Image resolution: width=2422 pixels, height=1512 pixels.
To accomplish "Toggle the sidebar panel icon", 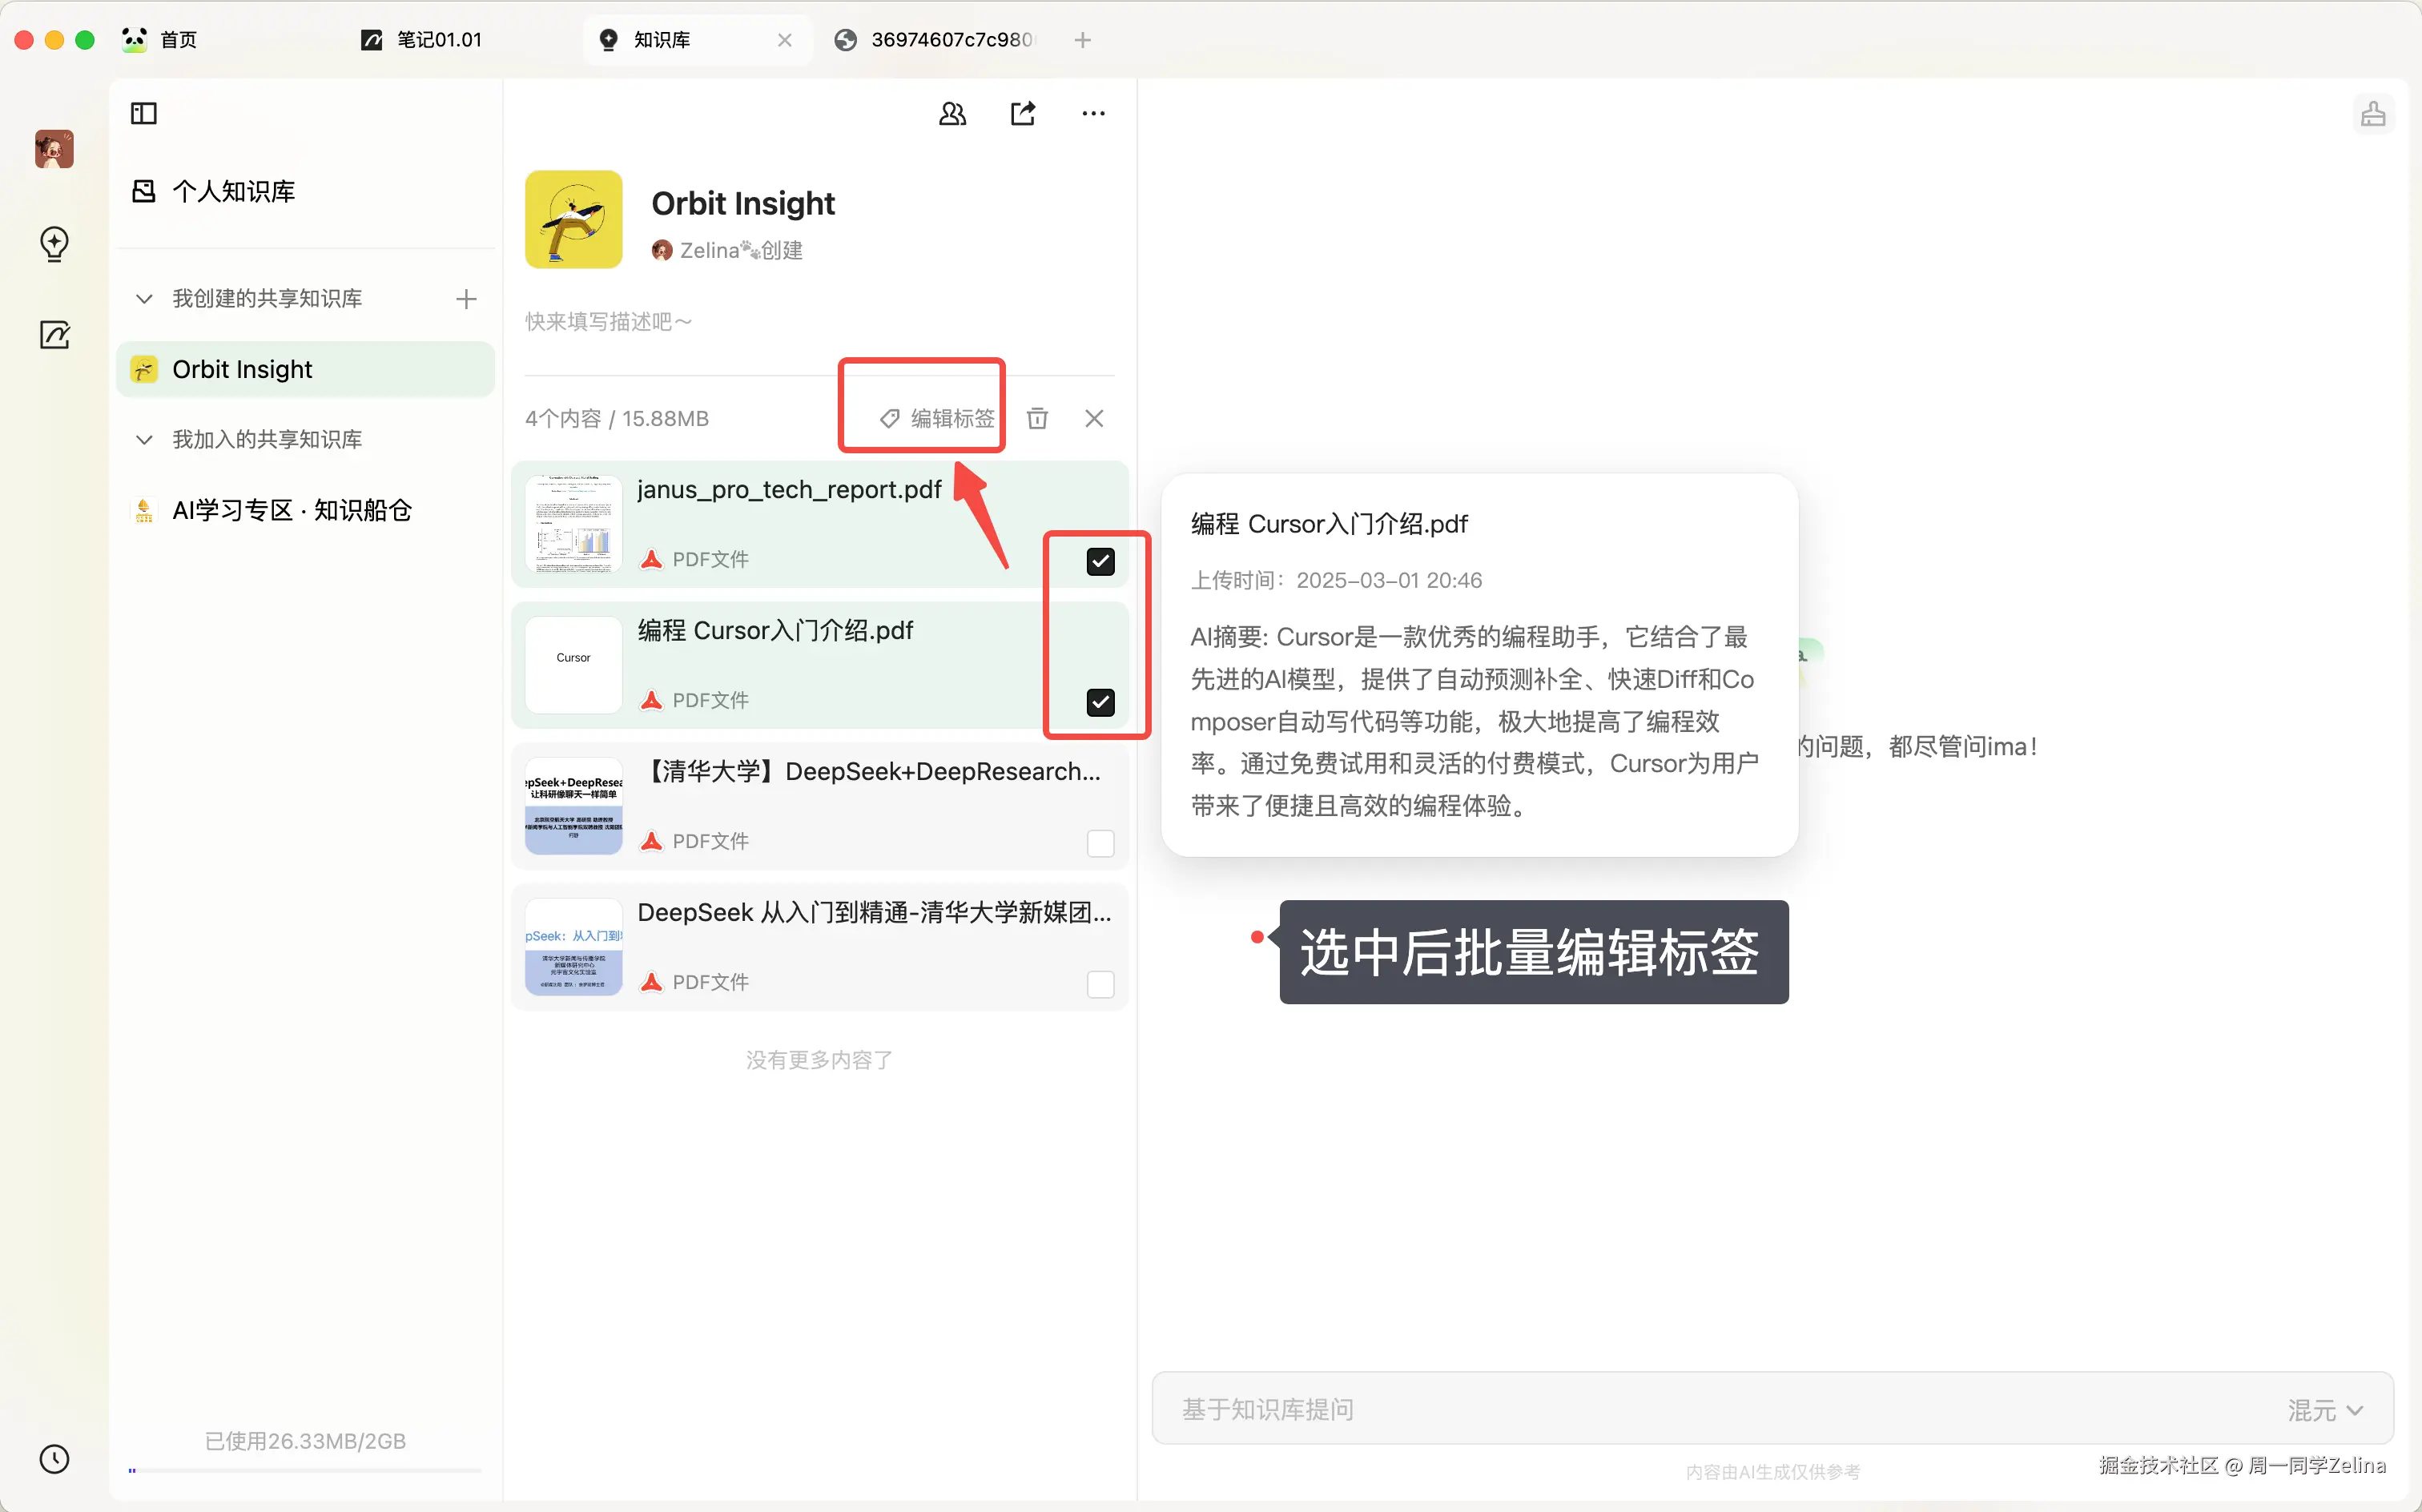I will pyautogui.click(x=144, y=113).
